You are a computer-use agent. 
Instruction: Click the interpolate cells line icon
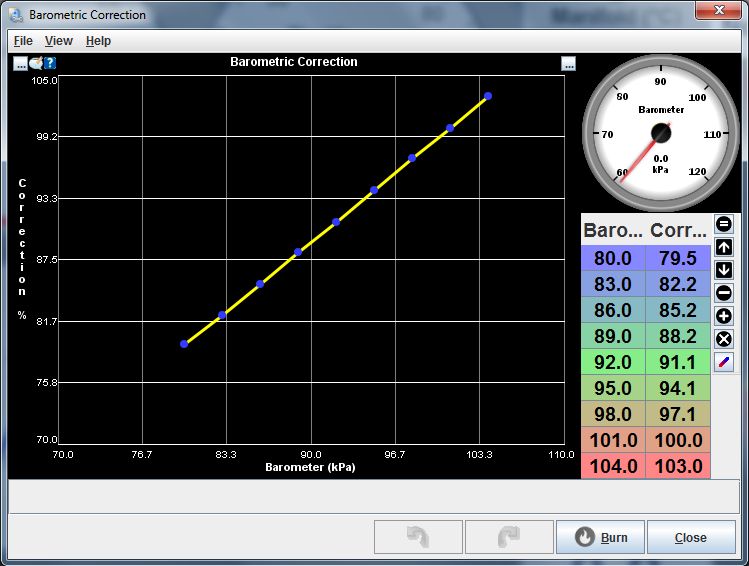tap(724, 362)
